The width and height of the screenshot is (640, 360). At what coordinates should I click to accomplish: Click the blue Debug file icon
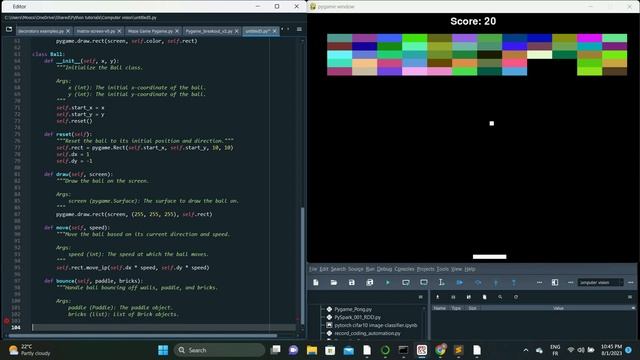click(460, 282)
